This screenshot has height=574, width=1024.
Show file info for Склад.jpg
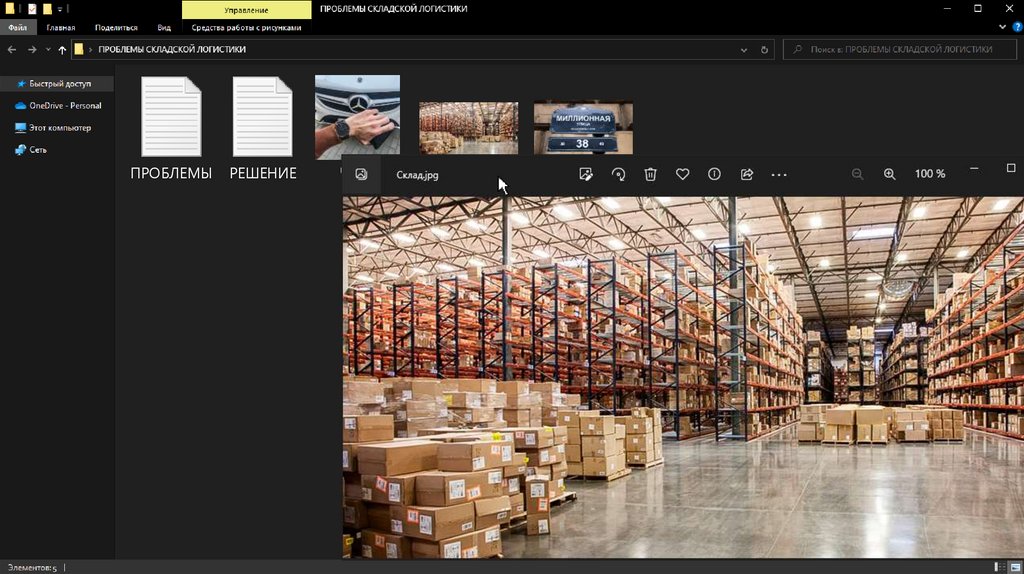714,174
